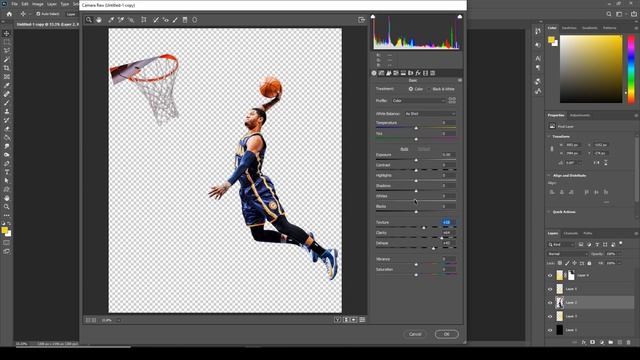The image size is (640, 360).
Task: Collapse the Transform section in Properties
Action: pos(549,137)
